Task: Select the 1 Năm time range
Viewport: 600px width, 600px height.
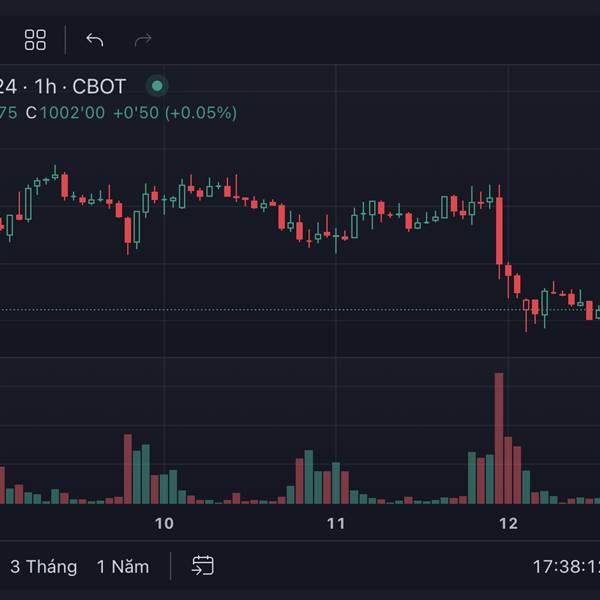Action: (123, 567)
